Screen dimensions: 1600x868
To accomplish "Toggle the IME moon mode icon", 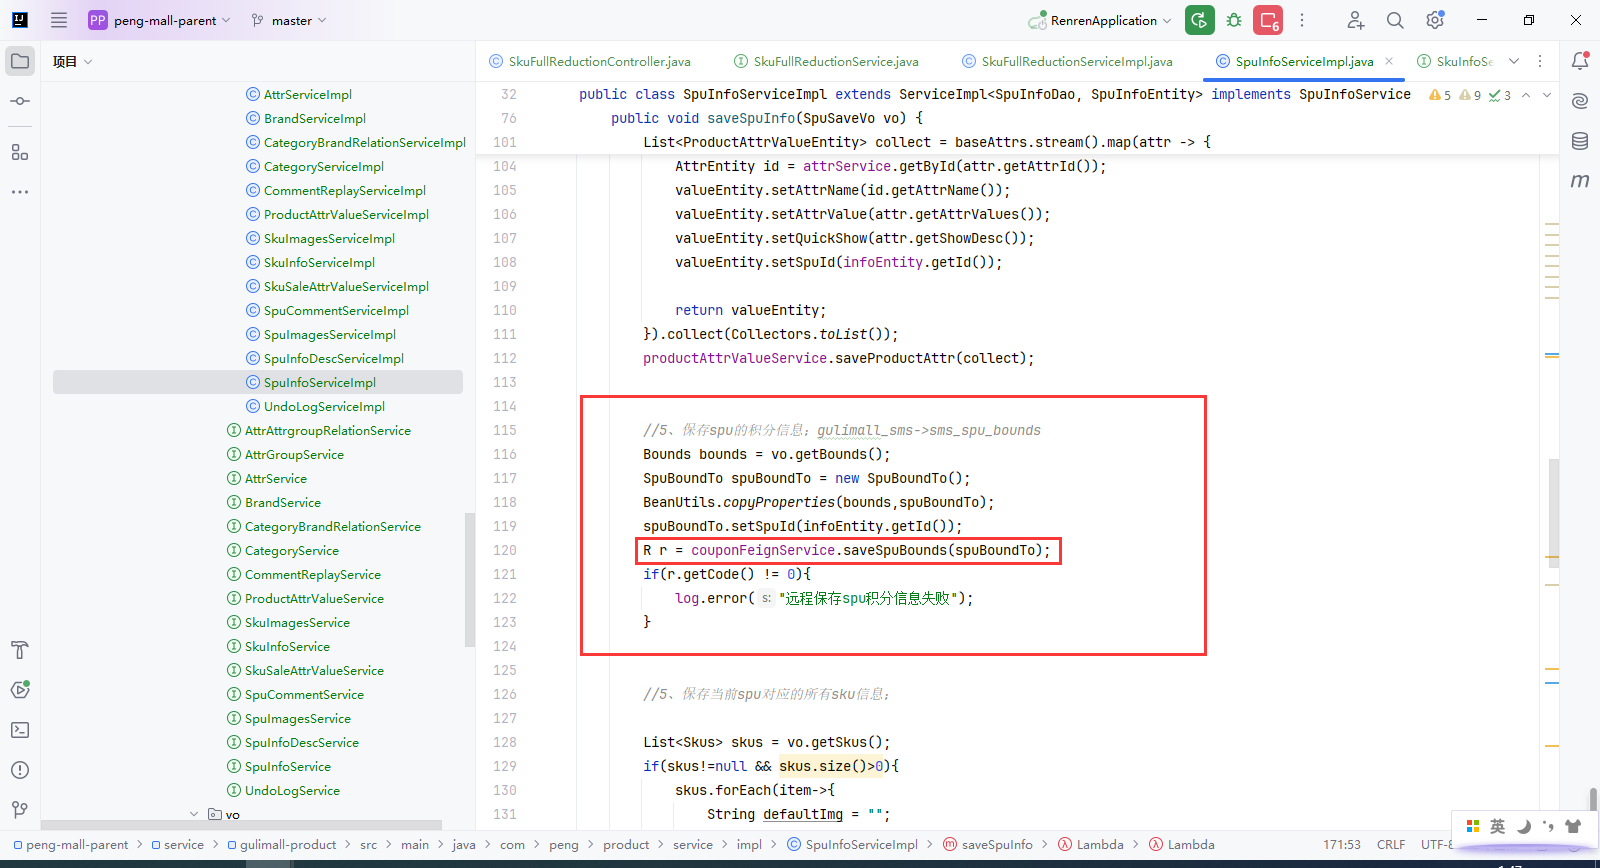I will (1523, 826).
